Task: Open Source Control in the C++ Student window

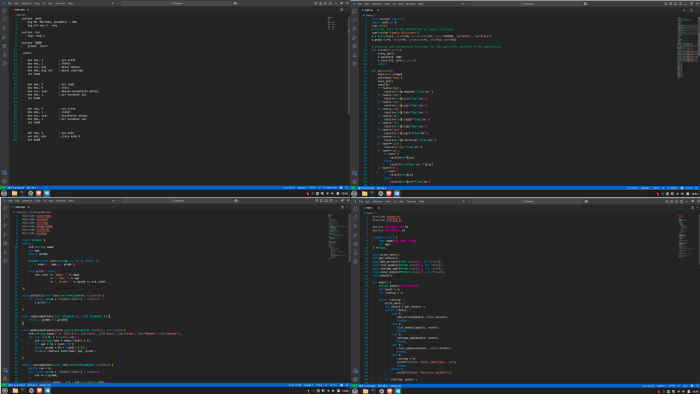Action: (5, 226)
